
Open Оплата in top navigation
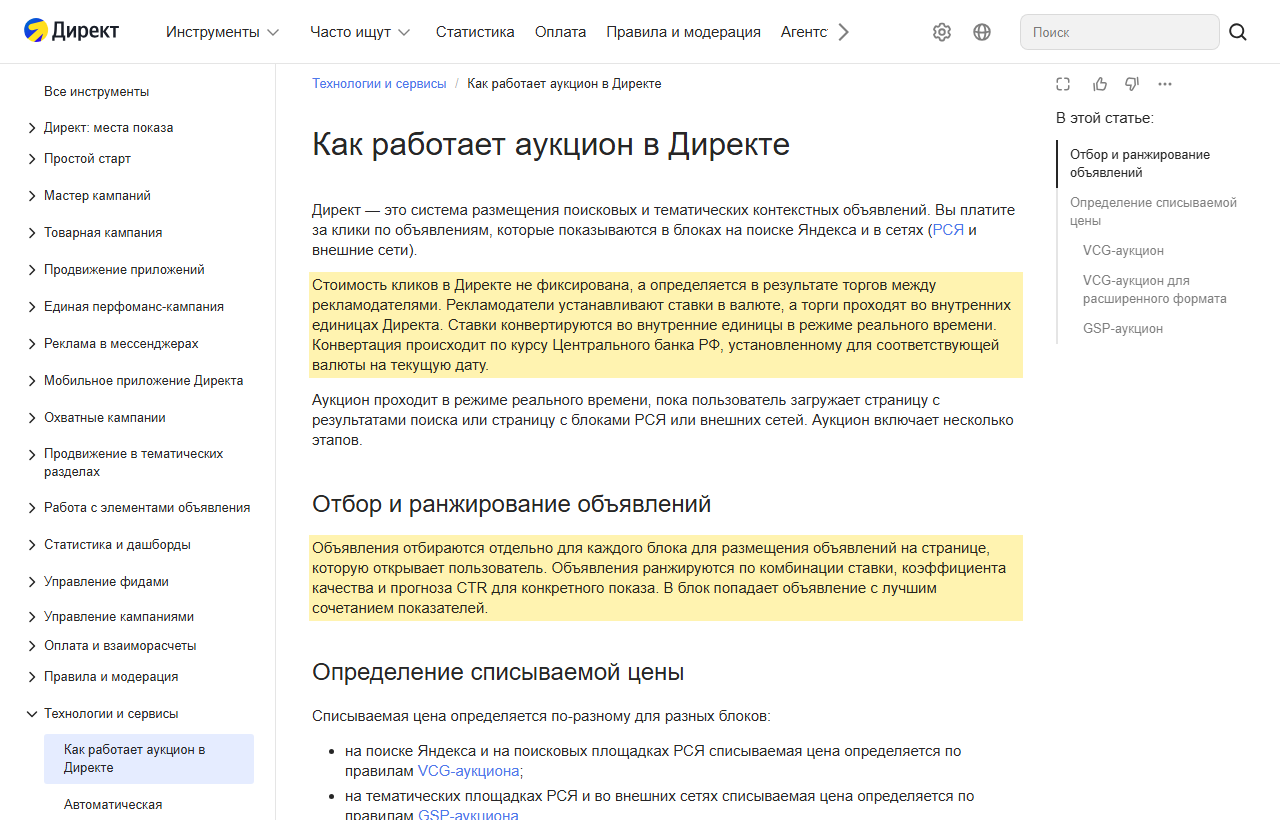(560, 32)
